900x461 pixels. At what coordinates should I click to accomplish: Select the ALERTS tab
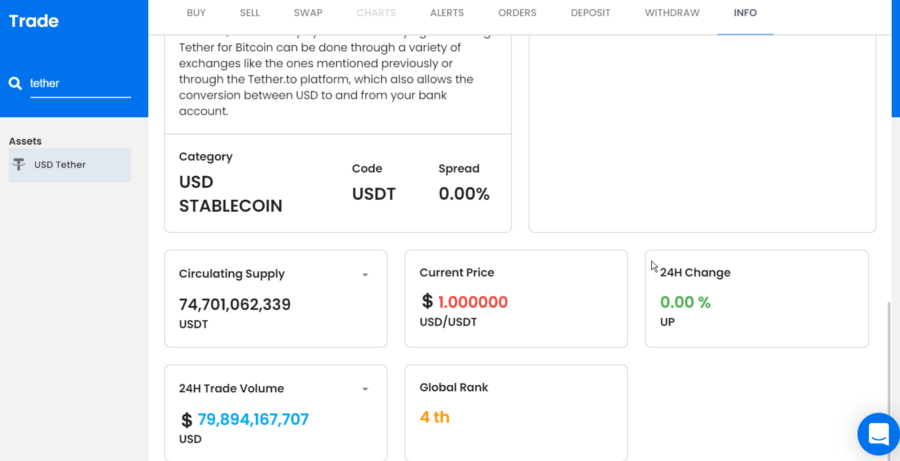[447, 13]
